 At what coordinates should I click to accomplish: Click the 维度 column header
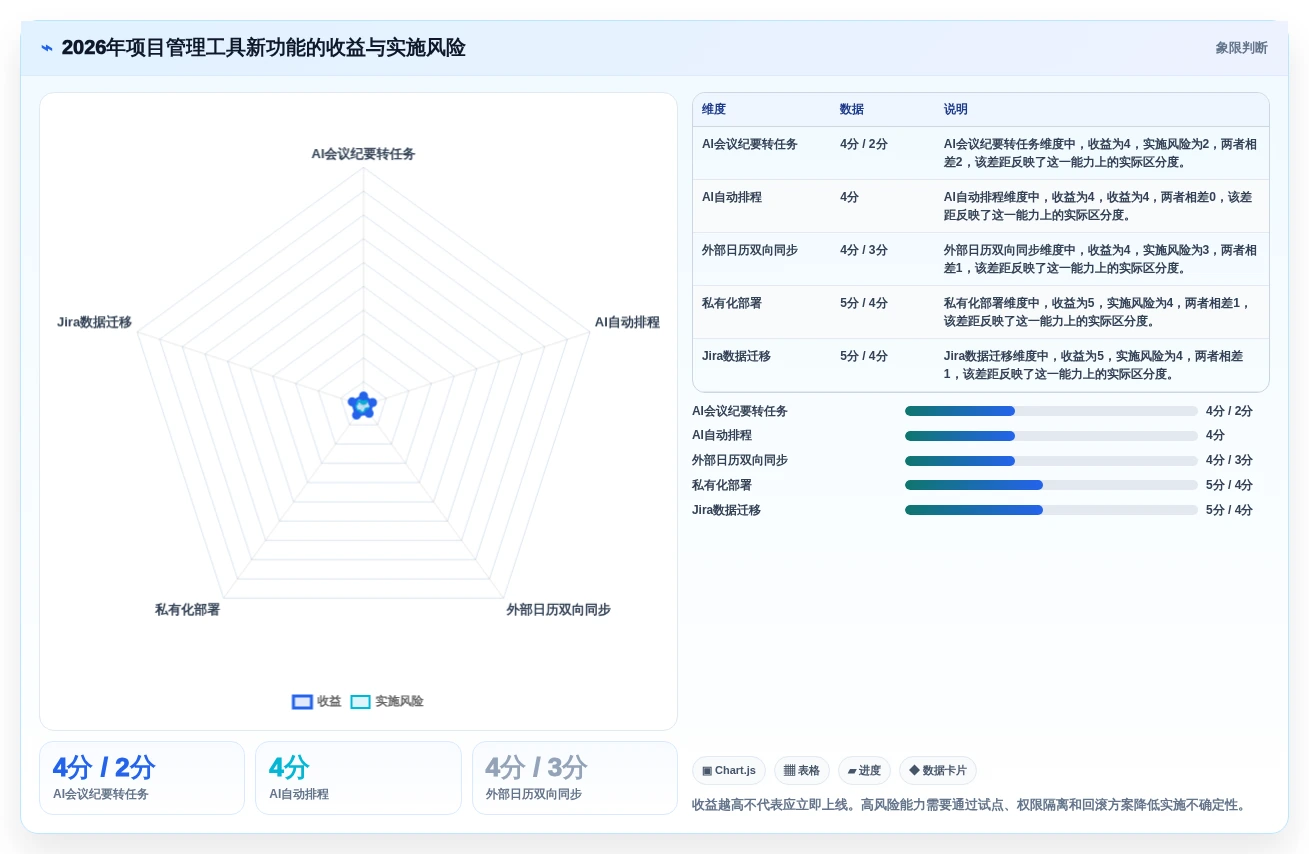pyautogui.click(x=714, y=110)
